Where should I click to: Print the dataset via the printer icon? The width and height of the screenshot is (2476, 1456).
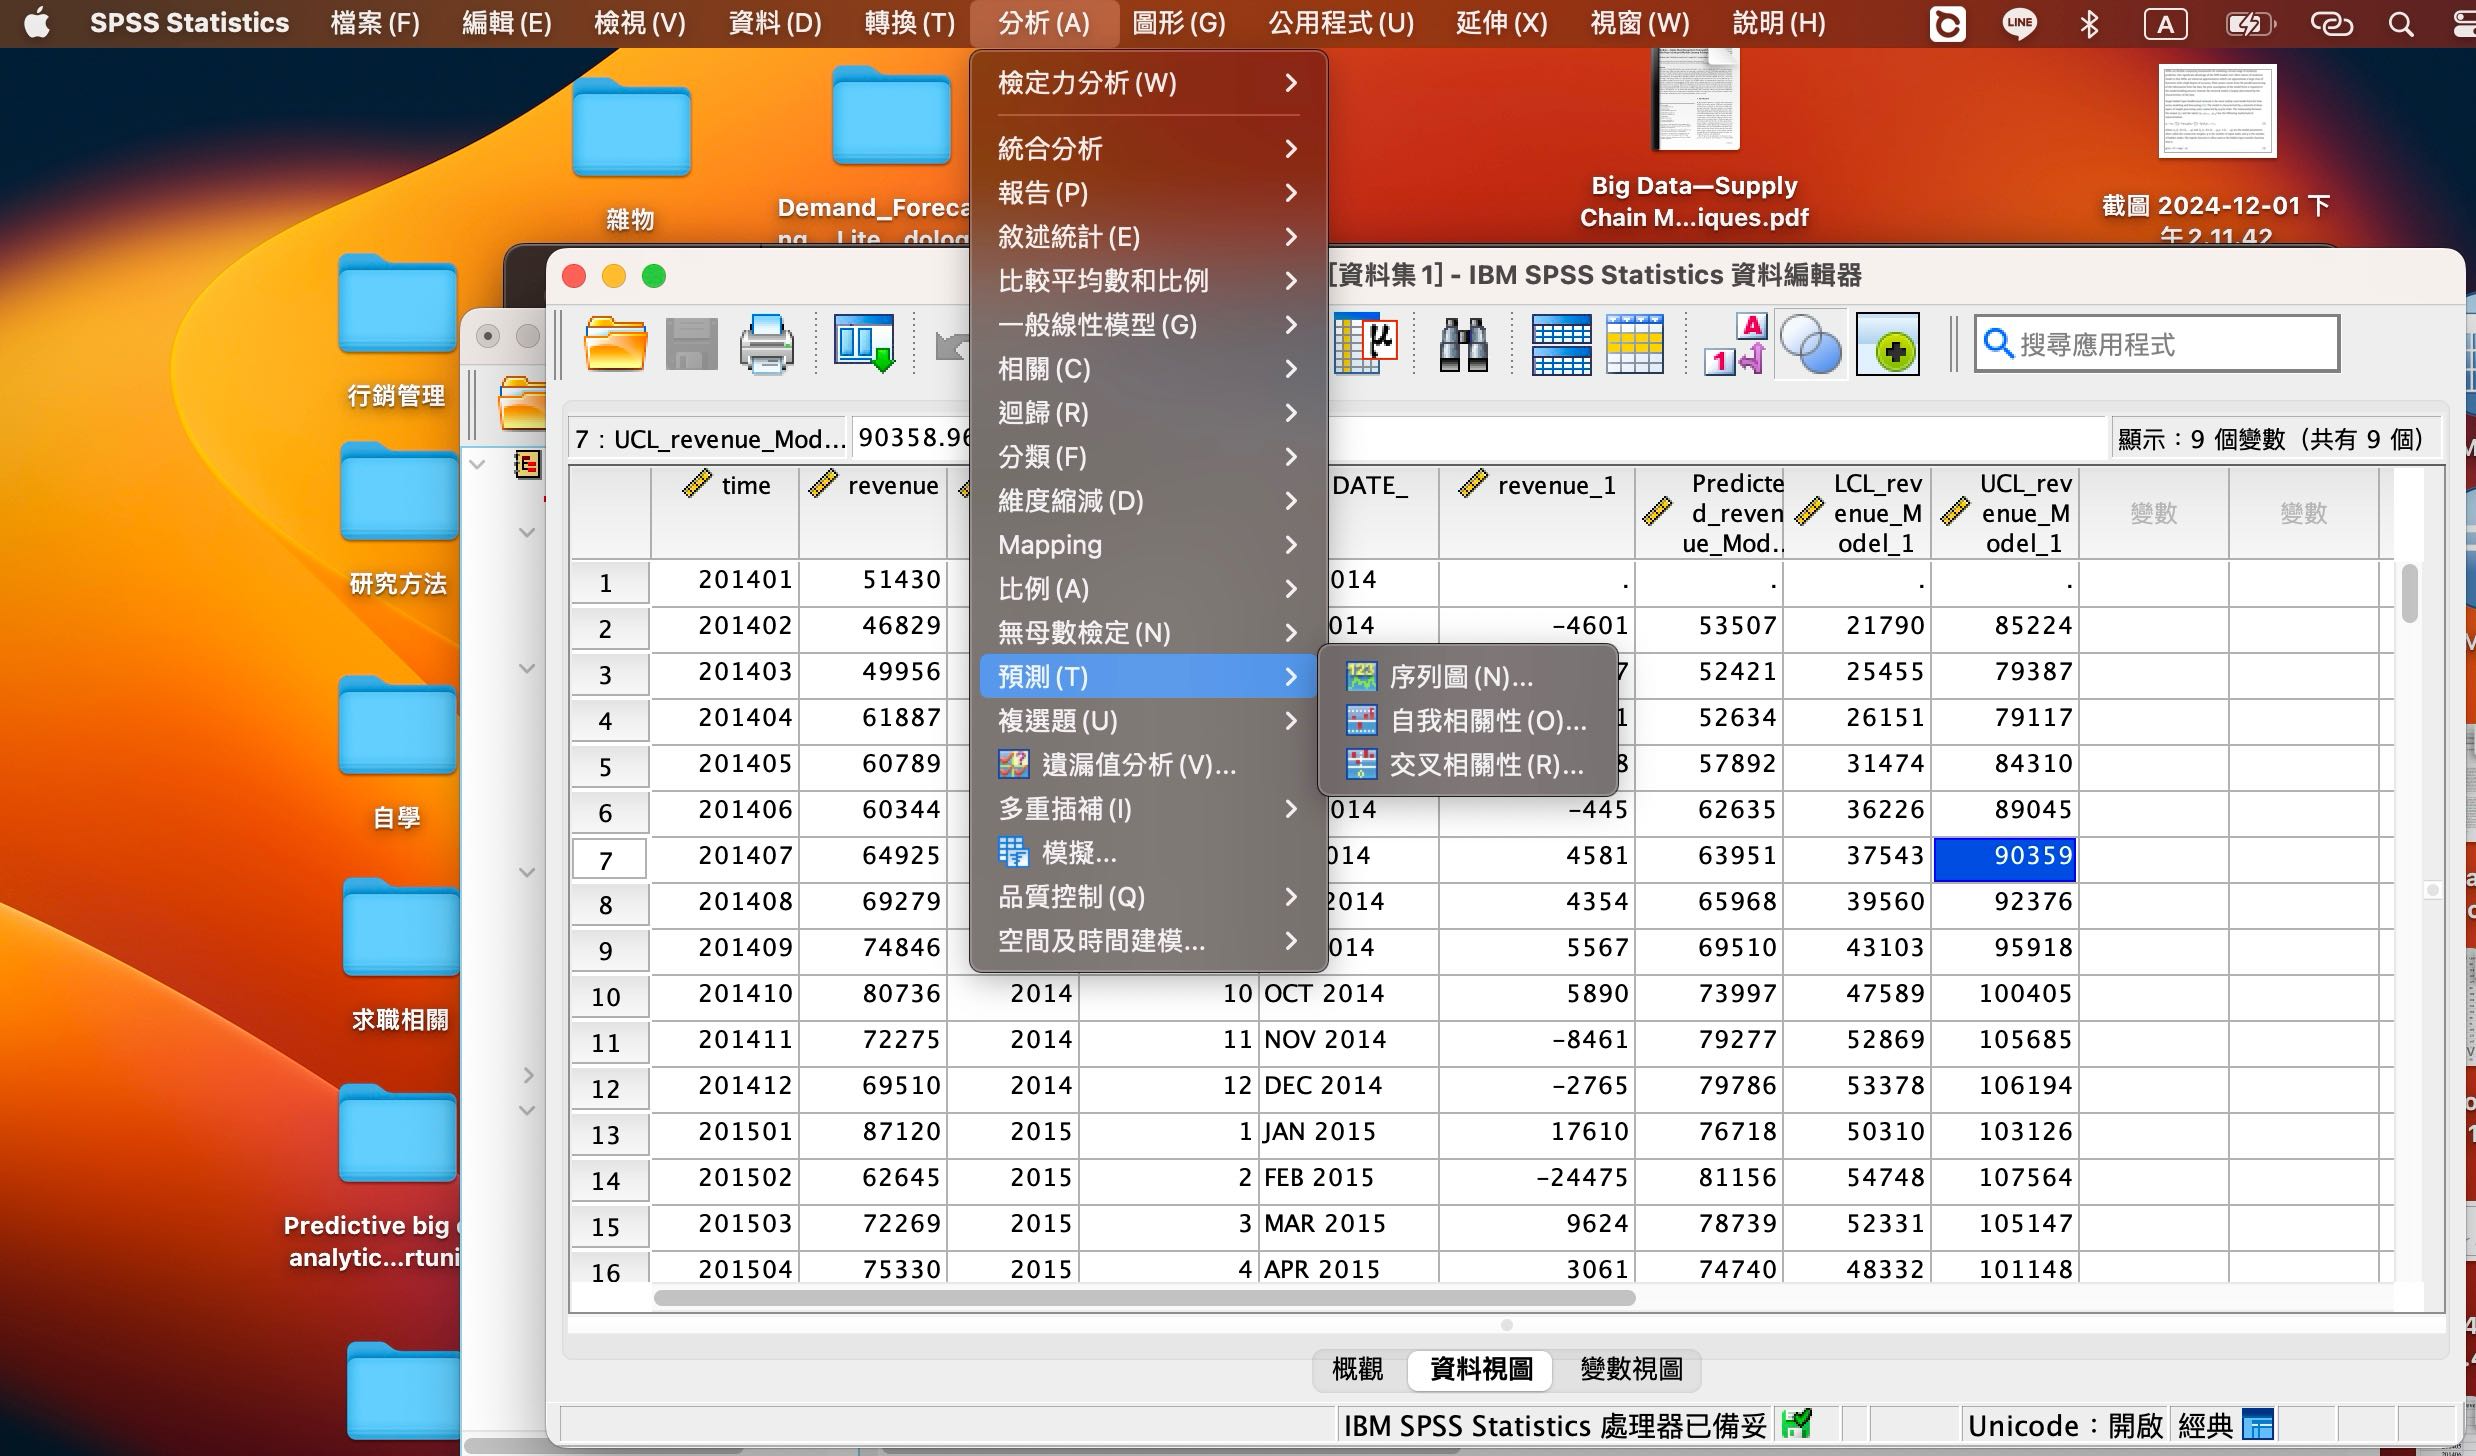(x=765, y=343)
